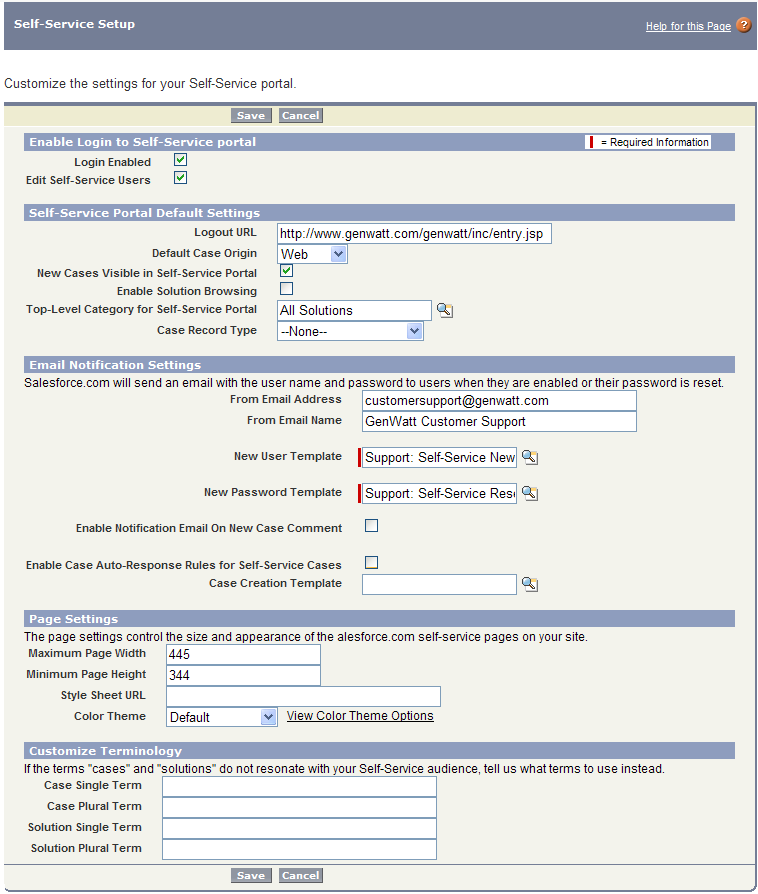Open the Help for this Page link
This screenshot has height=894, width=758.
coord(688,25)
